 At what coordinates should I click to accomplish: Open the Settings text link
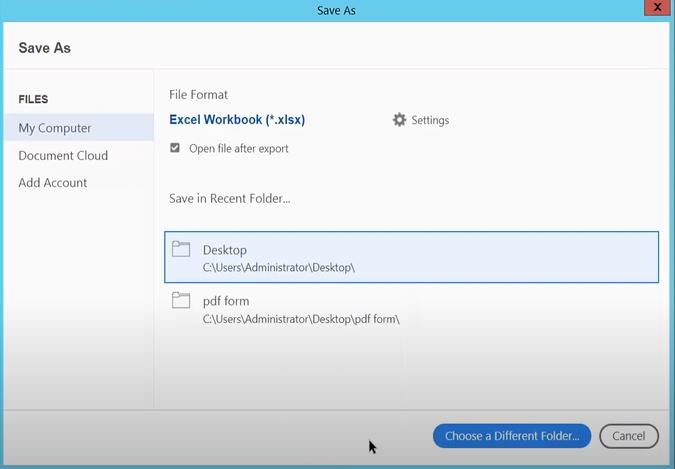pos(430,120)
